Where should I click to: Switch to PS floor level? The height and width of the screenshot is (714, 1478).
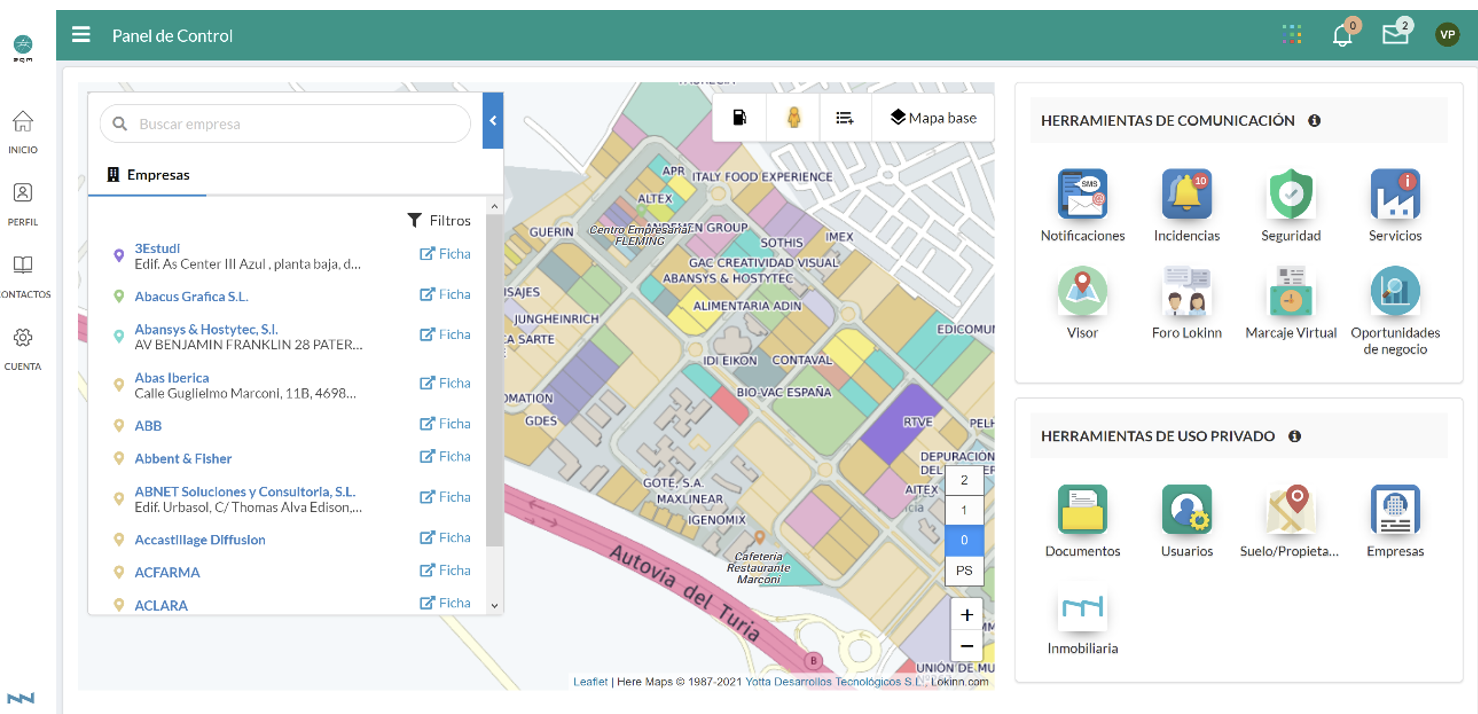point(964,571)
